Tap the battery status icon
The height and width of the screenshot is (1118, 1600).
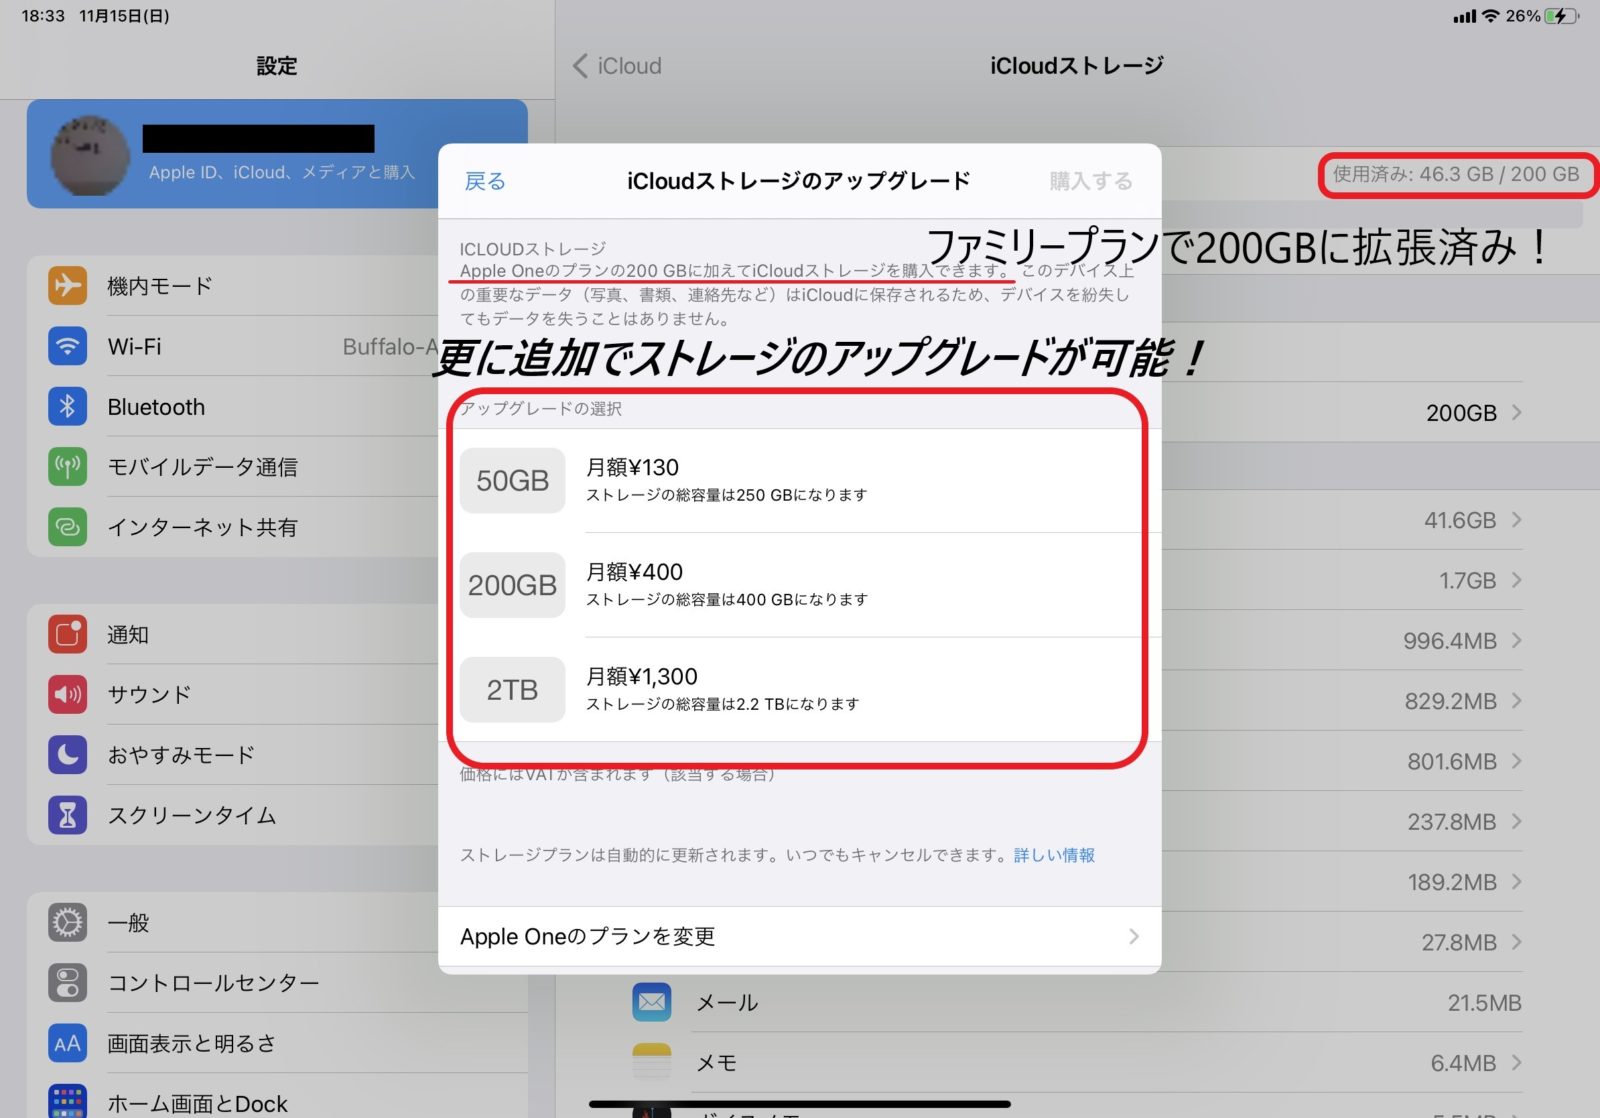[x=1562, y=16]
